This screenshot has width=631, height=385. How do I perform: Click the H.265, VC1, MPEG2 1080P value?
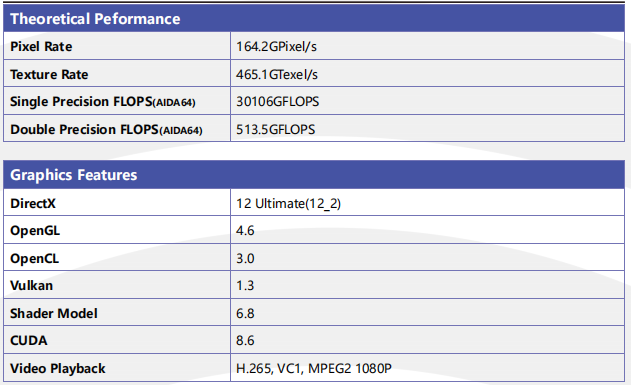click(x=314, y=369)
